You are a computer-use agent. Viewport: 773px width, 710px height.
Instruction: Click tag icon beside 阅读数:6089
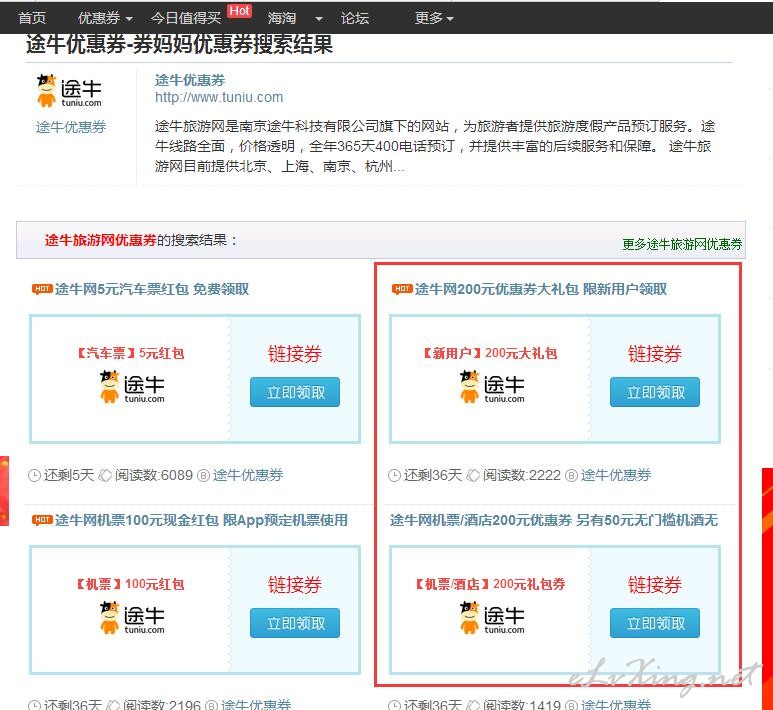coord(105,475)
